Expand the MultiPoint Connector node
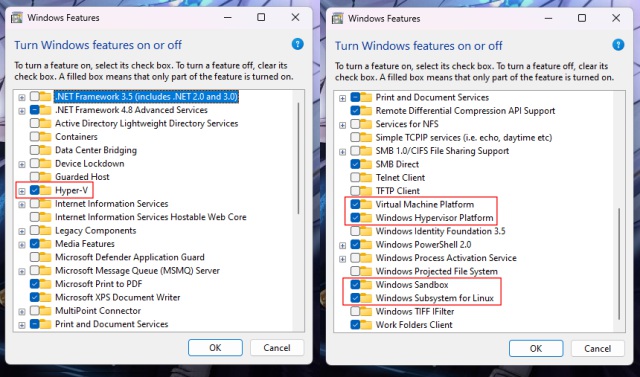The width and height of the screenshot is (640, 377). [22, 312]
